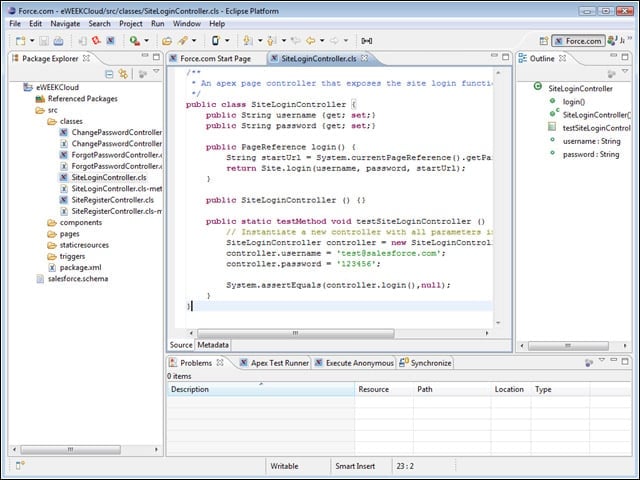This screenshot has width=640, height=480.
Task: Click the Back navigation arrow icon
Action: pyautogui.click(x=311, y=40)
